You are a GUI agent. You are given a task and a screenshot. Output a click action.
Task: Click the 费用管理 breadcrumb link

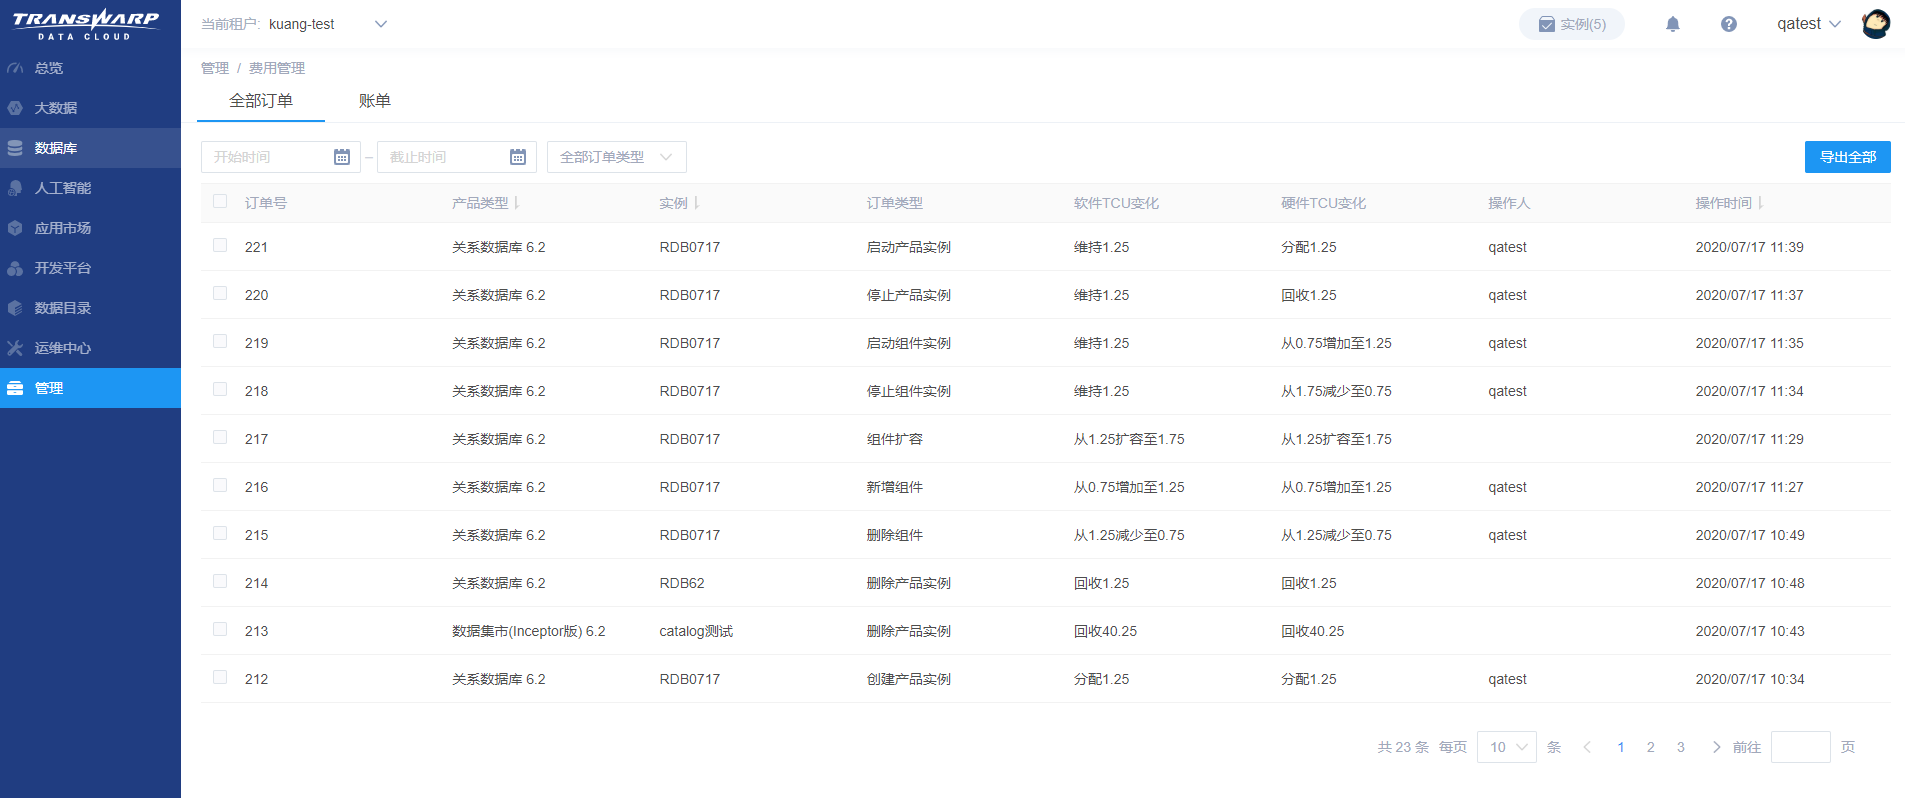pyautogui.click(x=277, y=68)
